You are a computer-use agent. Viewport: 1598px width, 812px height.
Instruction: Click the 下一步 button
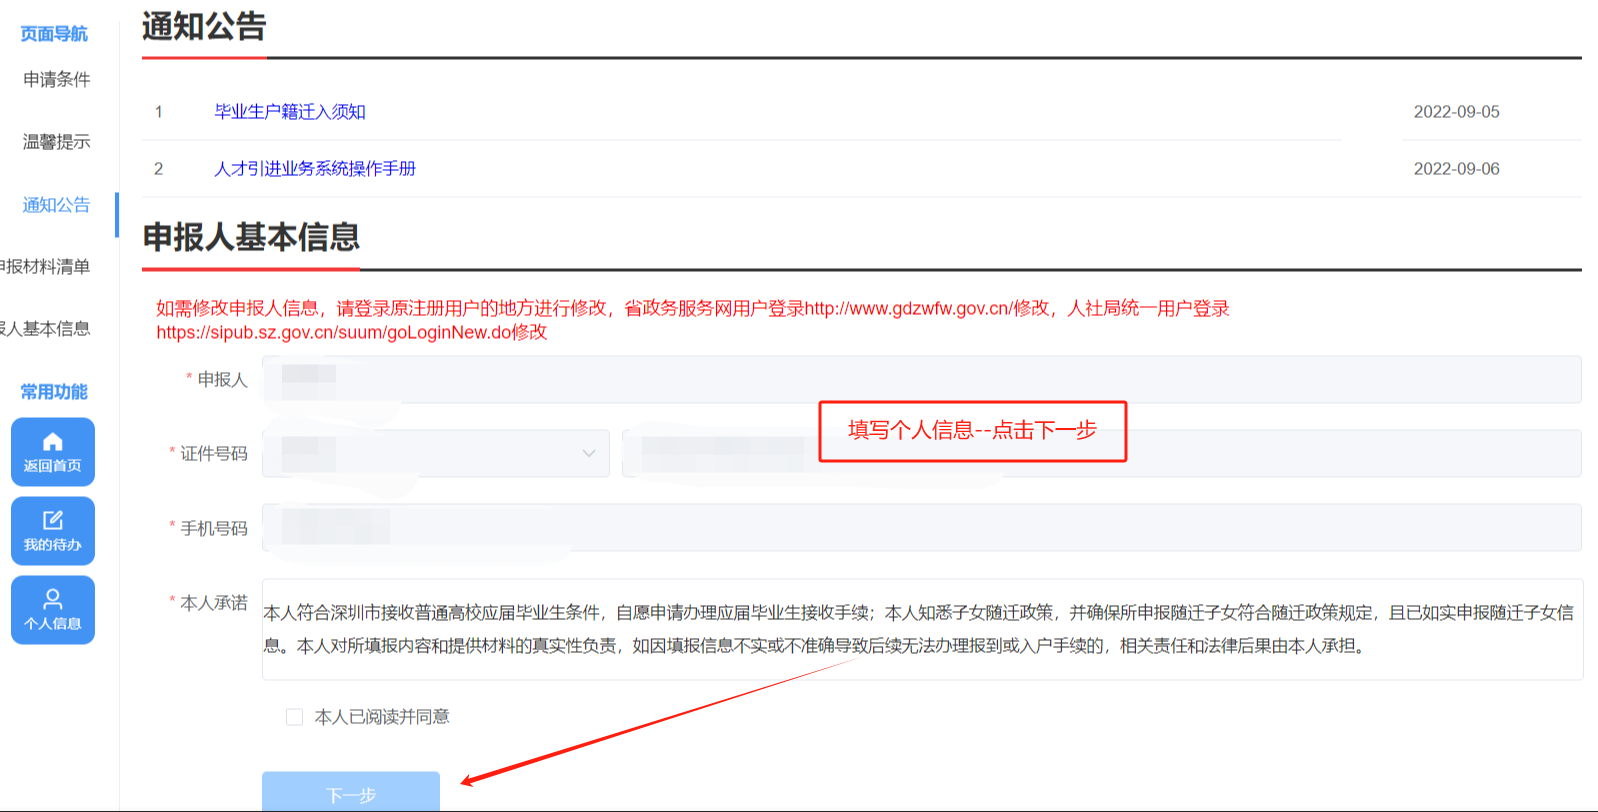pyautogui.click(x=351, y=792)
